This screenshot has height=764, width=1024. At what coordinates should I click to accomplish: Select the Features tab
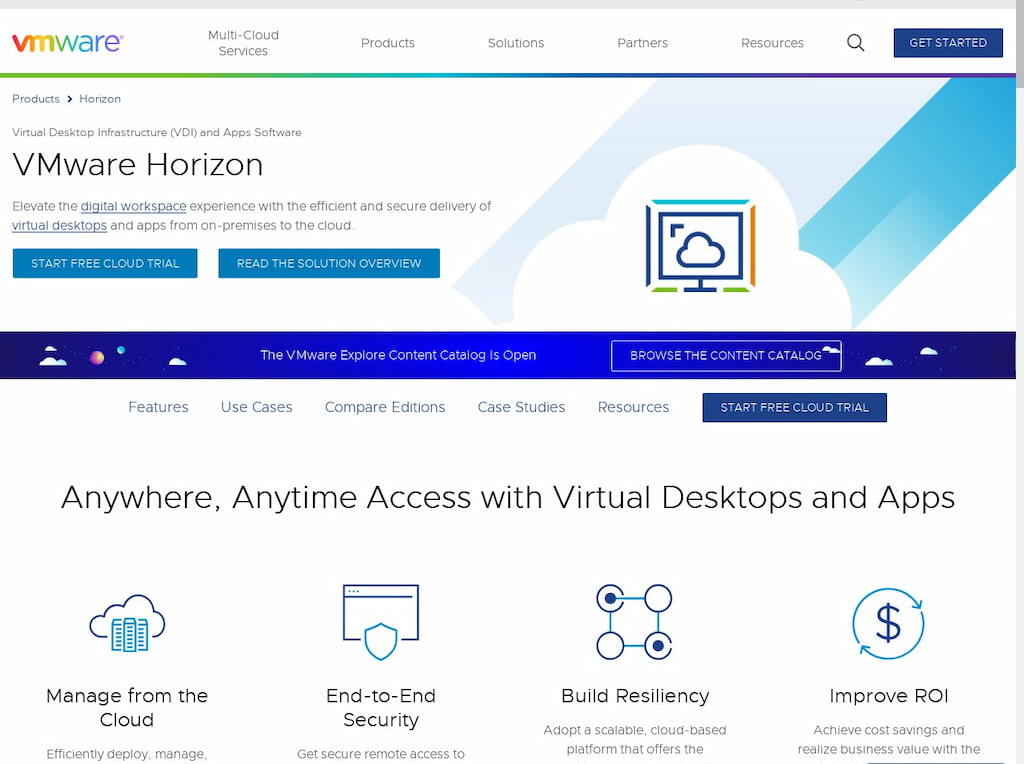click(158, 407)
